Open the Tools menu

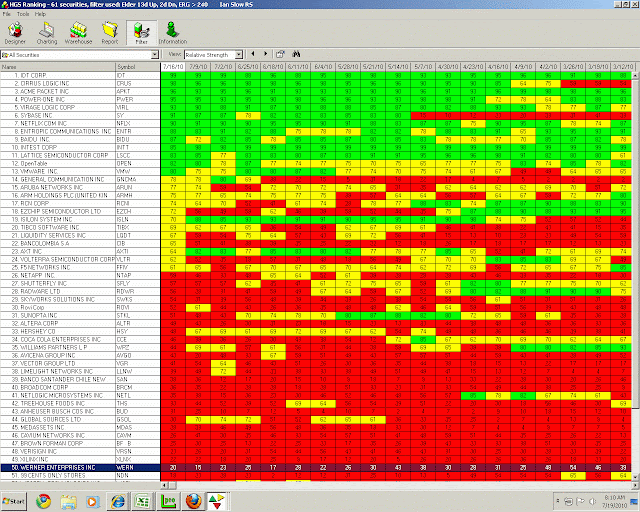(x=23, y=14)
